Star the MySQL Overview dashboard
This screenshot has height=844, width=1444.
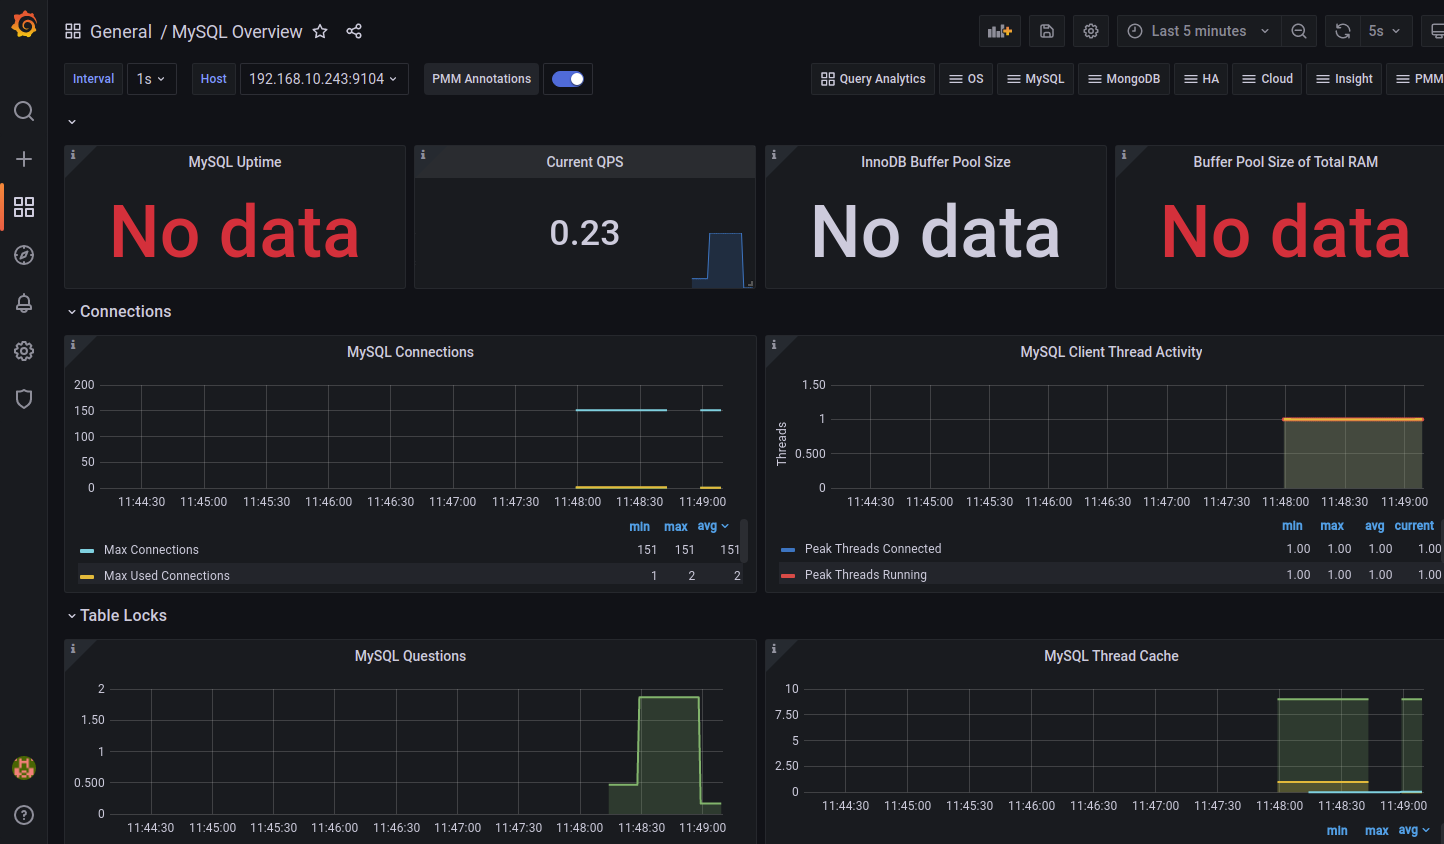click(320, 31)
